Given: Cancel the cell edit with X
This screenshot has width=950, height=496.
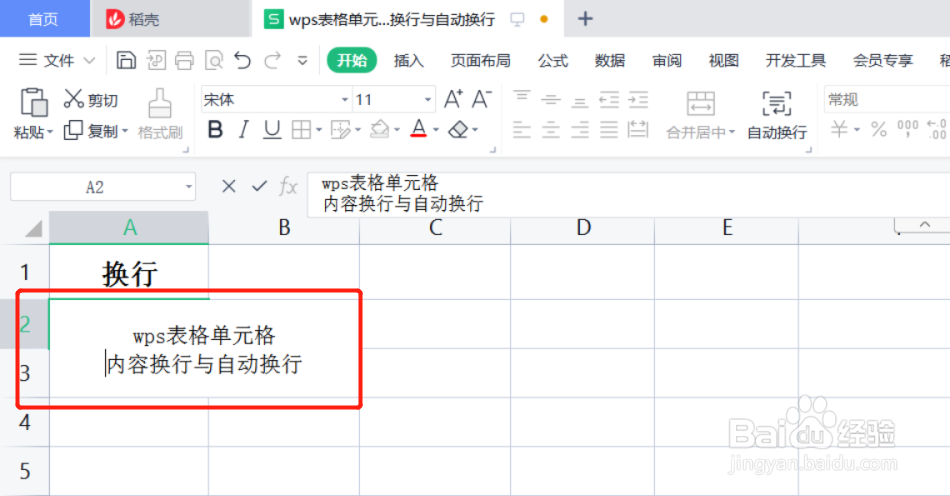Looking at the screenshot, I should click(x=228, y=186).
